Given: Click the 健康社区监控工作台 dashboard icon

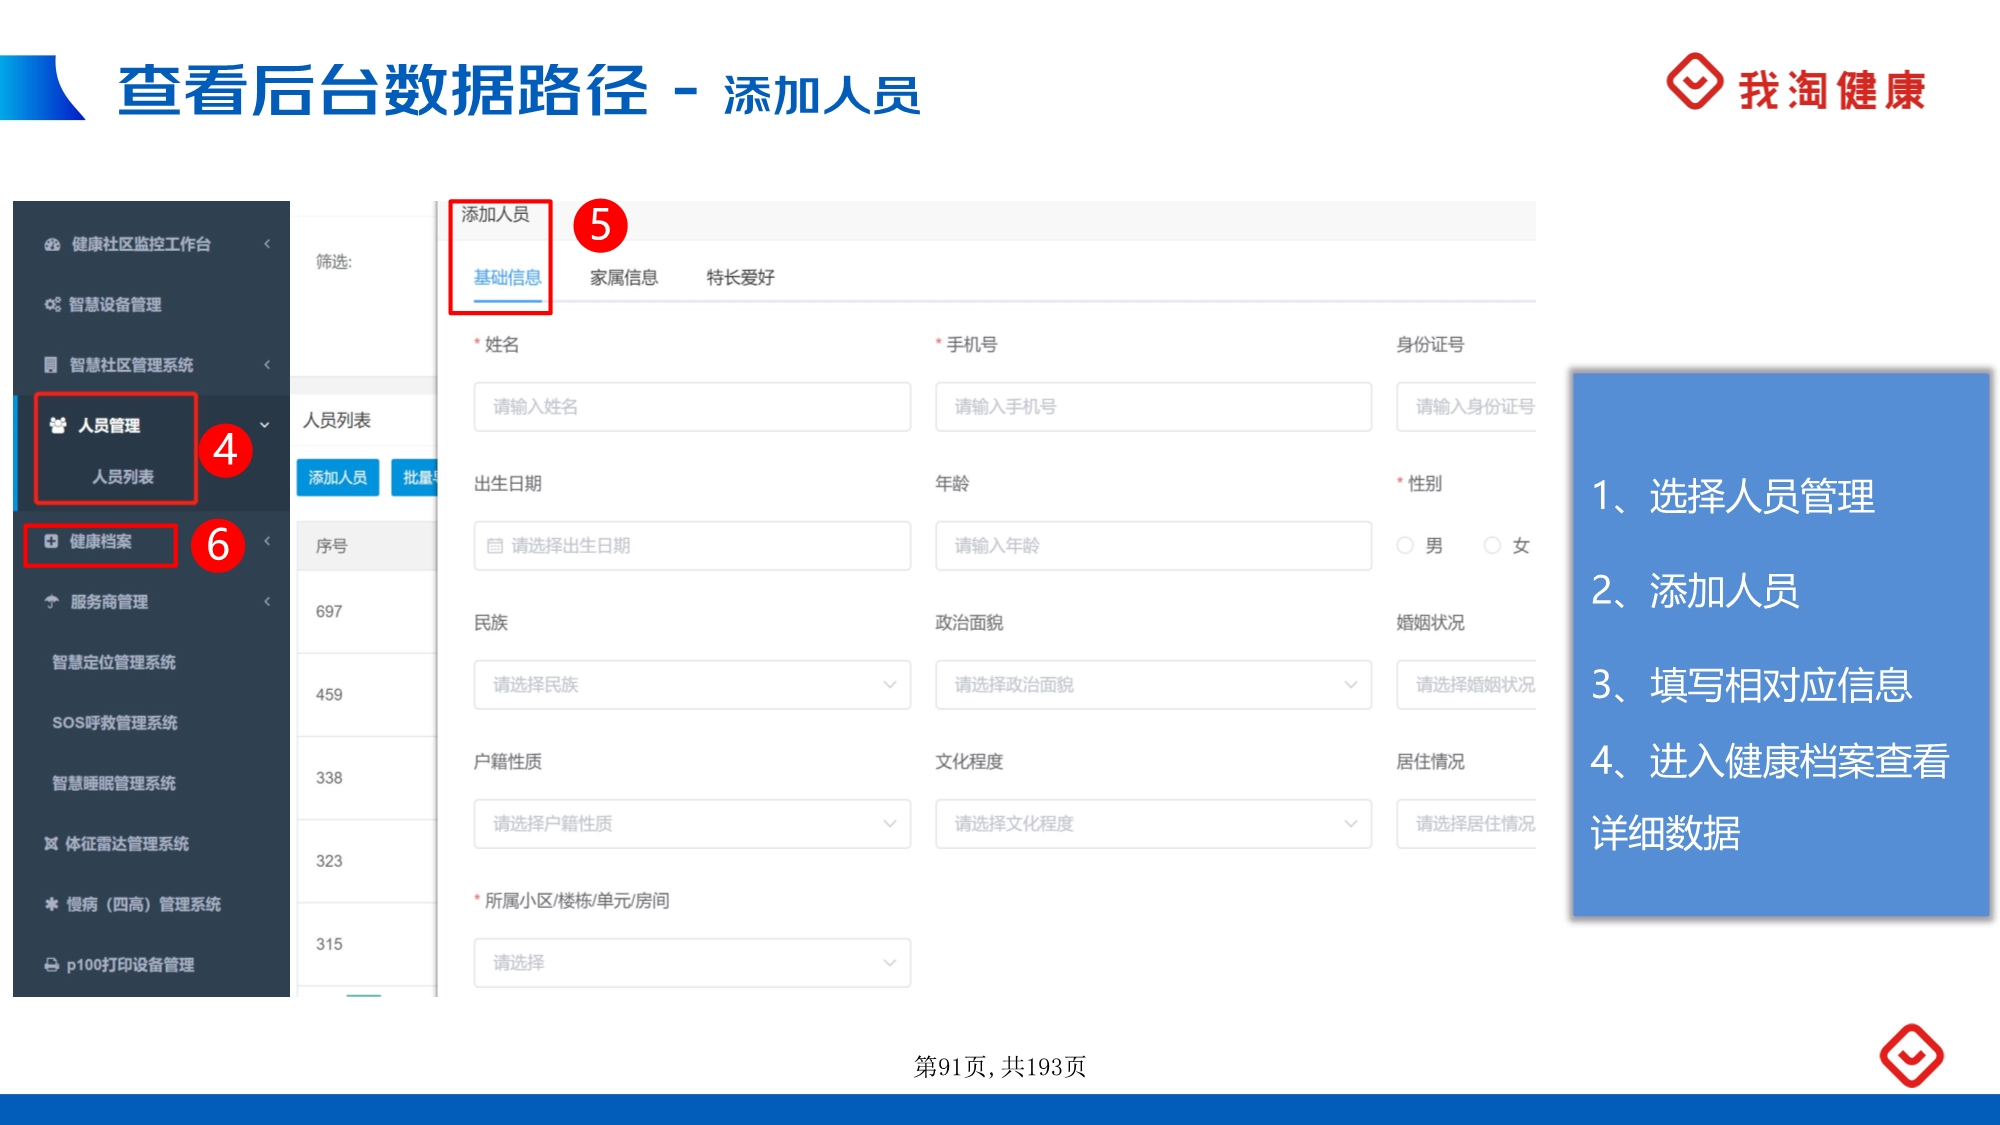Looking at the screenshot, I should [52, 244].
